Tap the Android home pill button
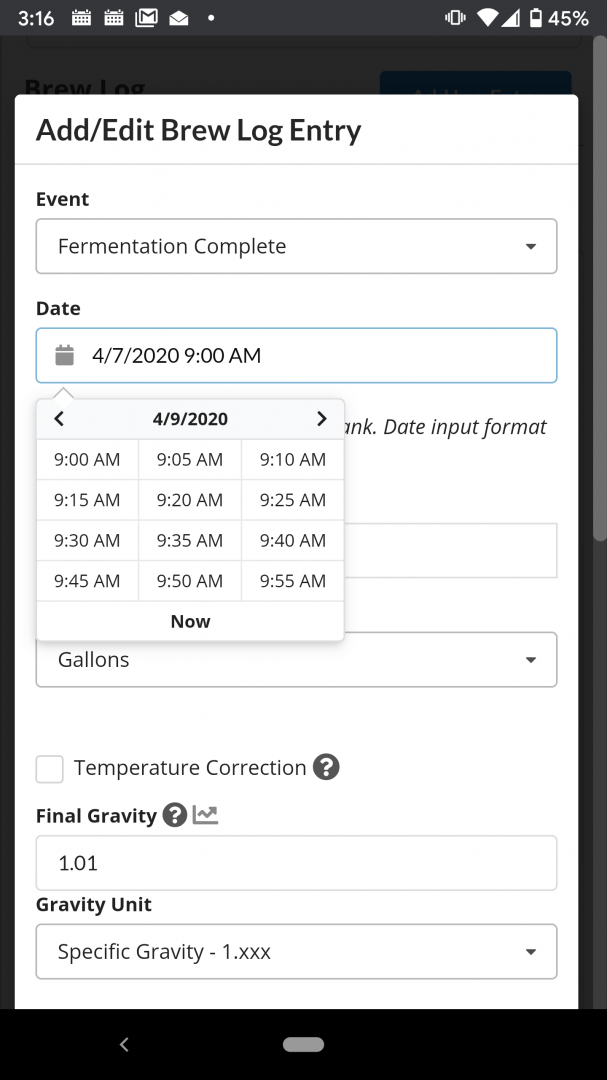This screenshot has height=1080, width=607. pos(303,1044)
